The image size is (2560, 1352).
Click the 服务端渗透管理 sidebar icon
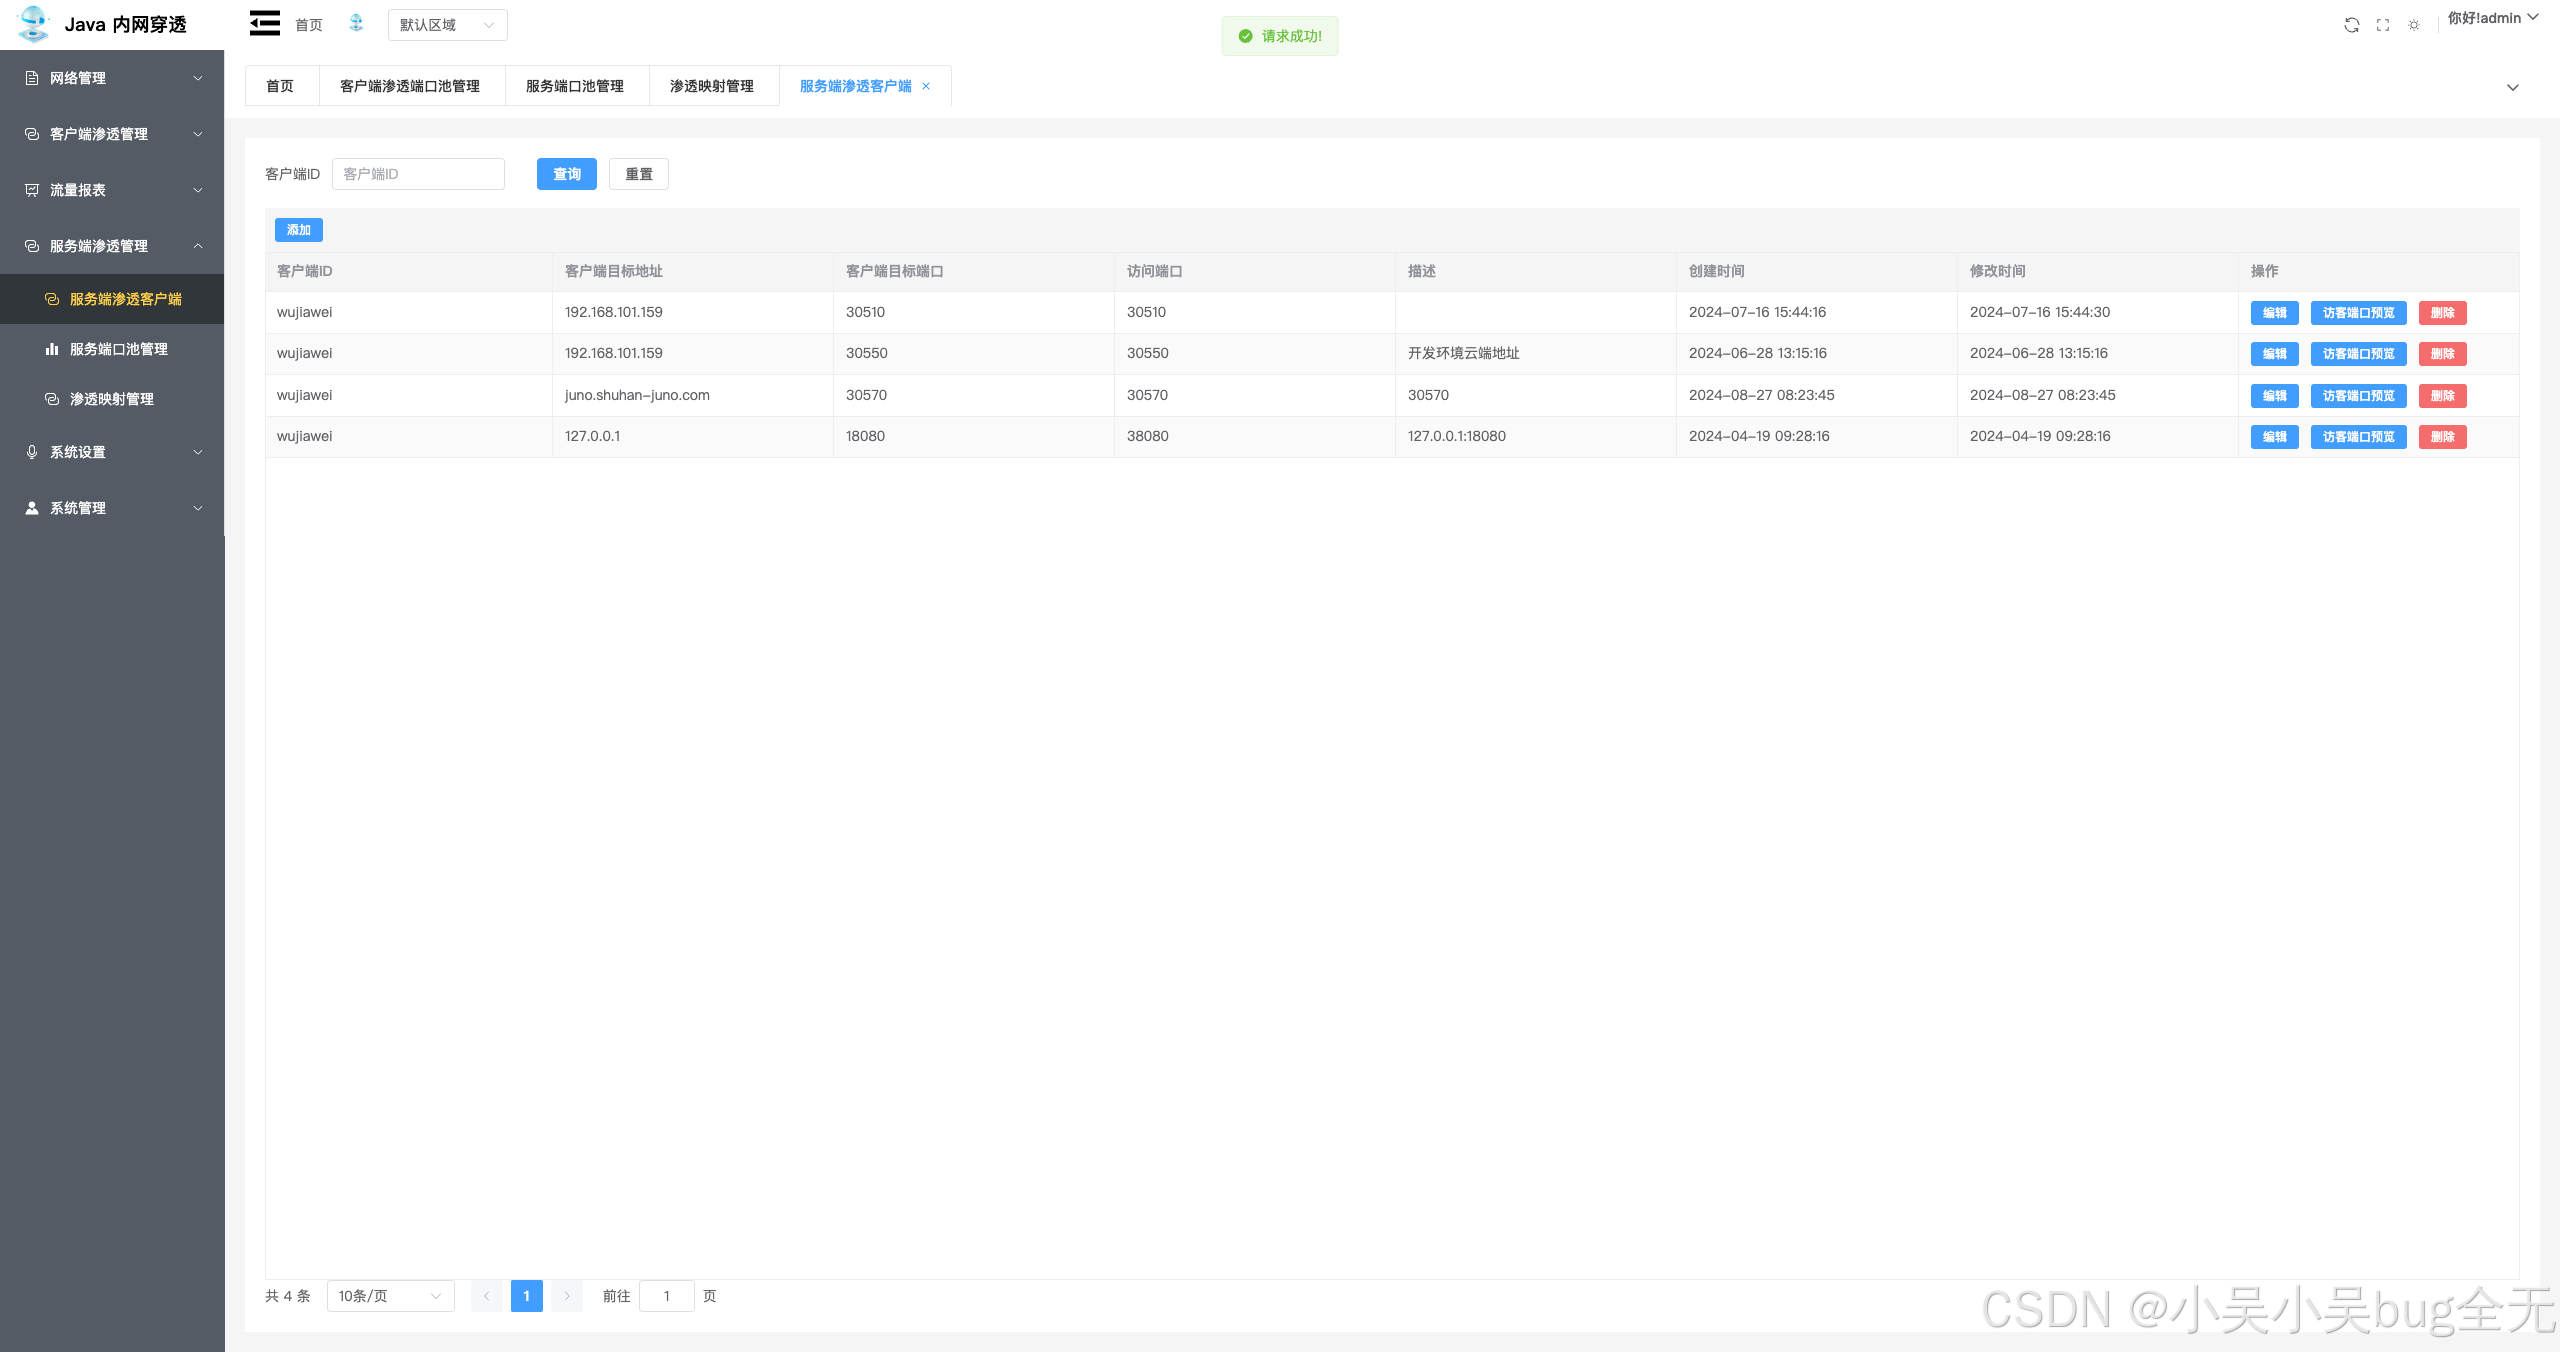32,246
